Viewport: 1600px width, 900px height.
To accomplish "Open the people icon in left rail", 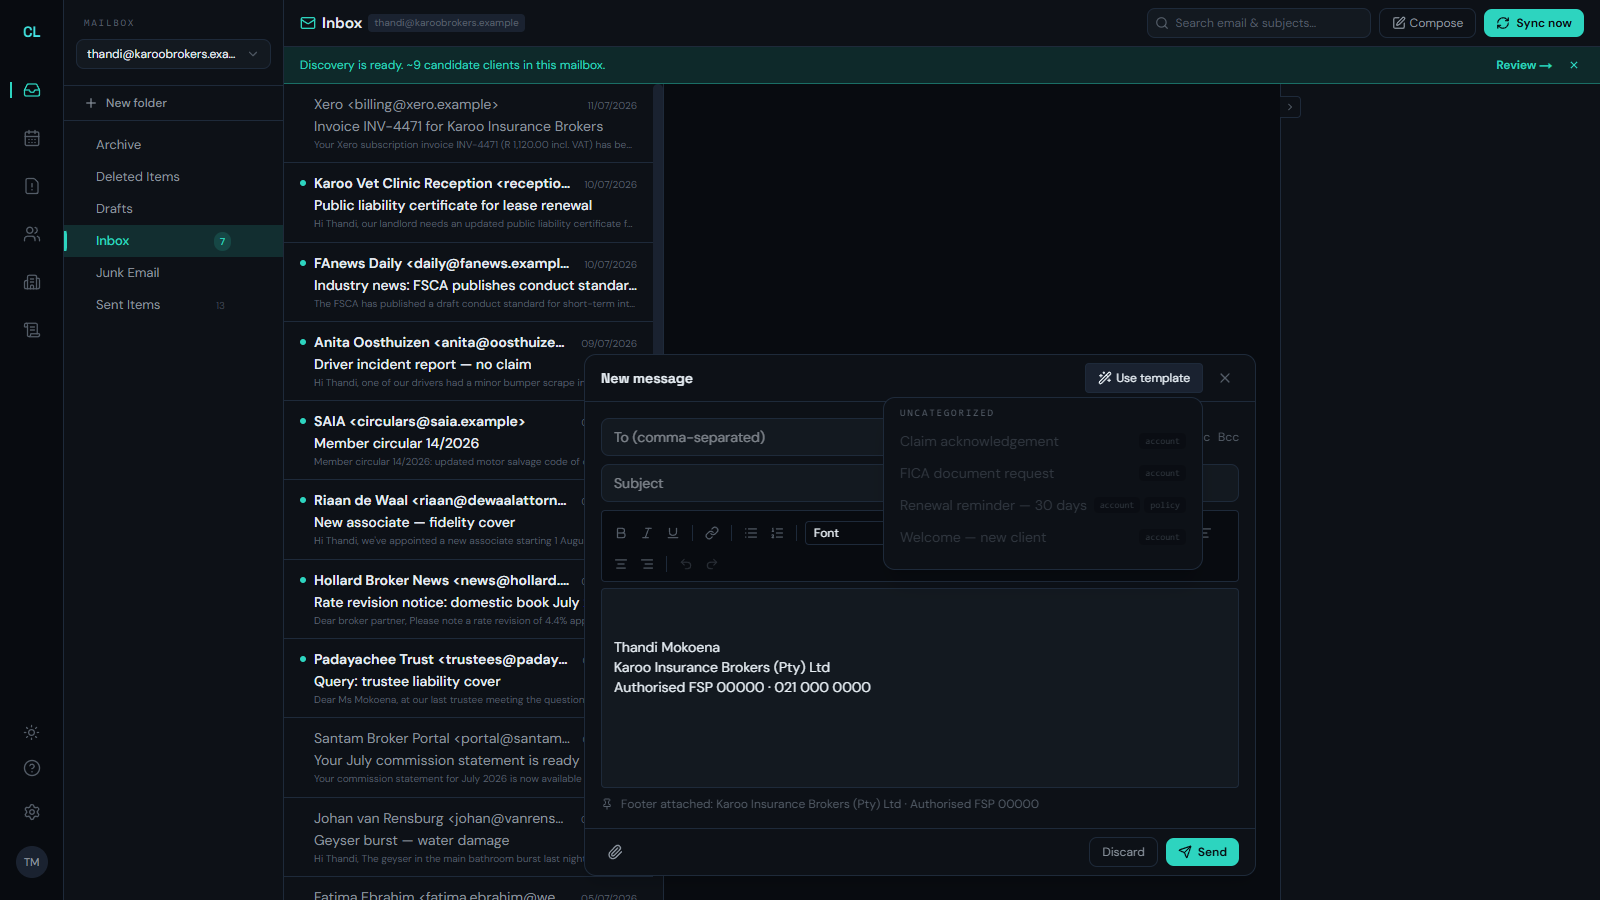I will pyautogui.click(x=32, y=234).
